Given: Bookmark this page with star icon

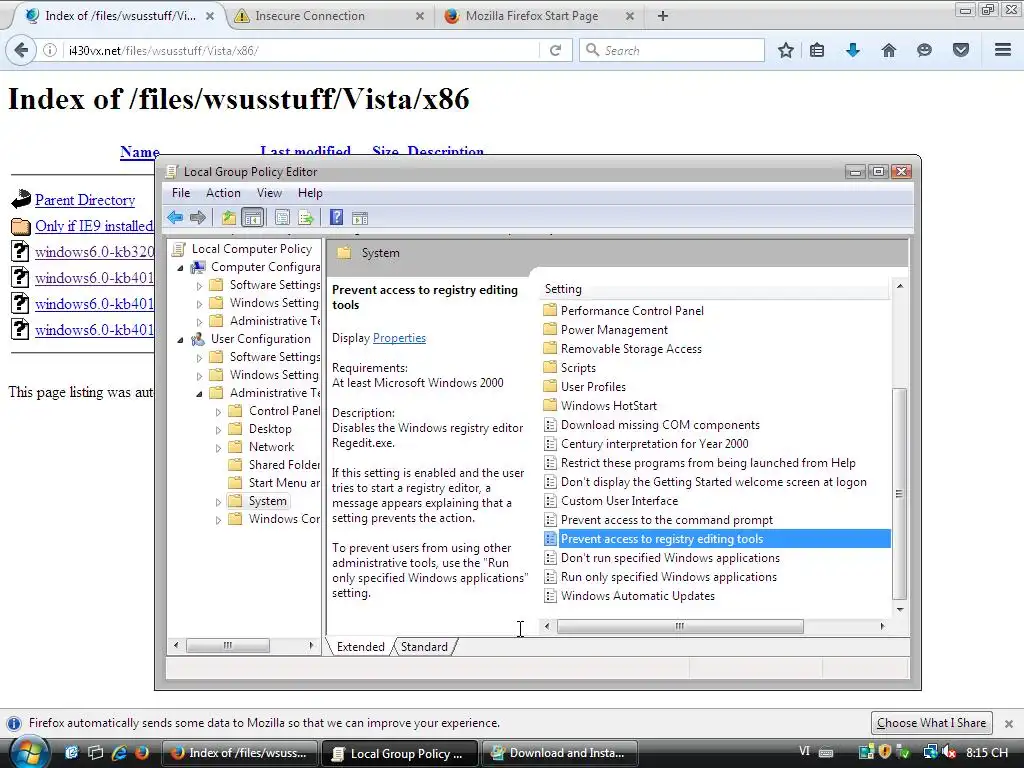Looking at the screenshot, I should point(786,50).
